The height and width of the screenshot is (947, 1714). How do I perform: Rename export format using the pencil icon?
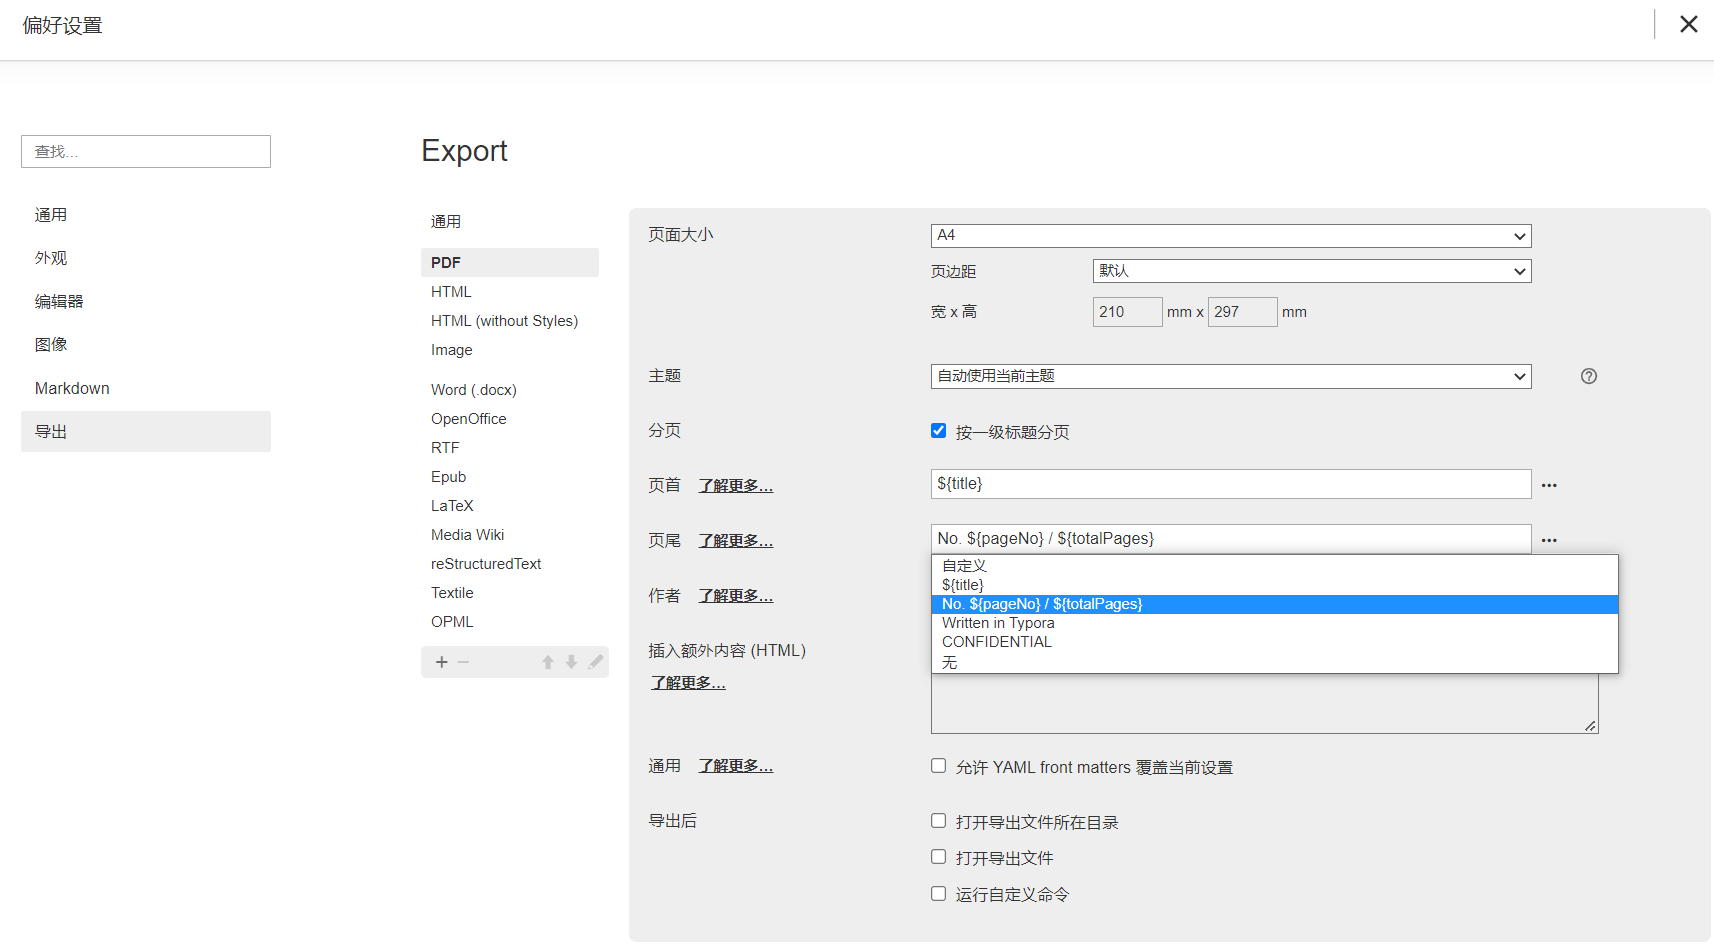[x=595, y=661]
